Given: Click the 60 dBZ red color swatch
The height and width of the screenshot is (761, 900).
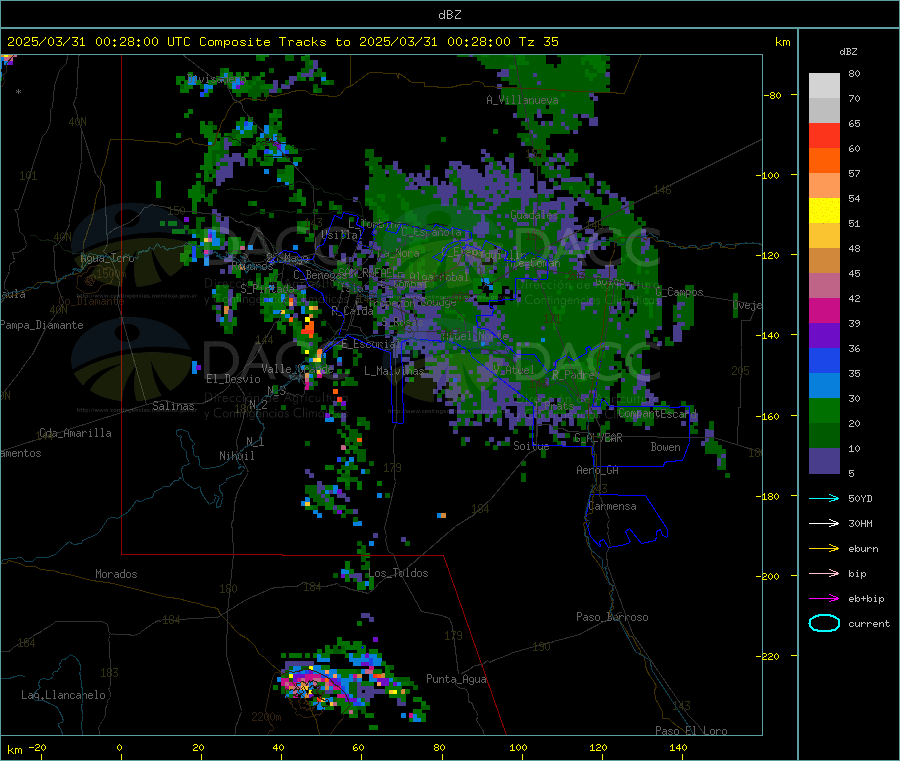Looking at the screenshot, I should point(824,135).
